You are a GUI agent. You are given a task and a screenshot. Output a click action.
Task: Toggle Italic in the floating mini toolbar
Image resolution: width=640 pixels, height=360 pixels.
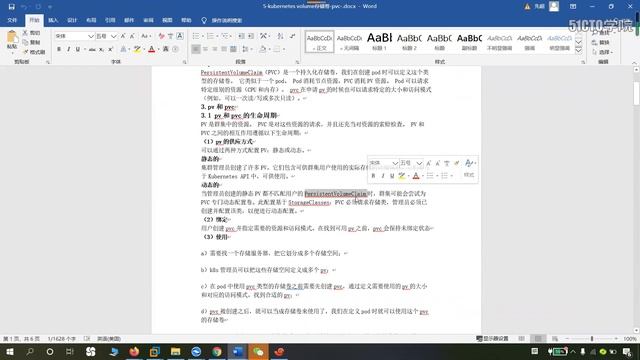click(x=382, y=176)
